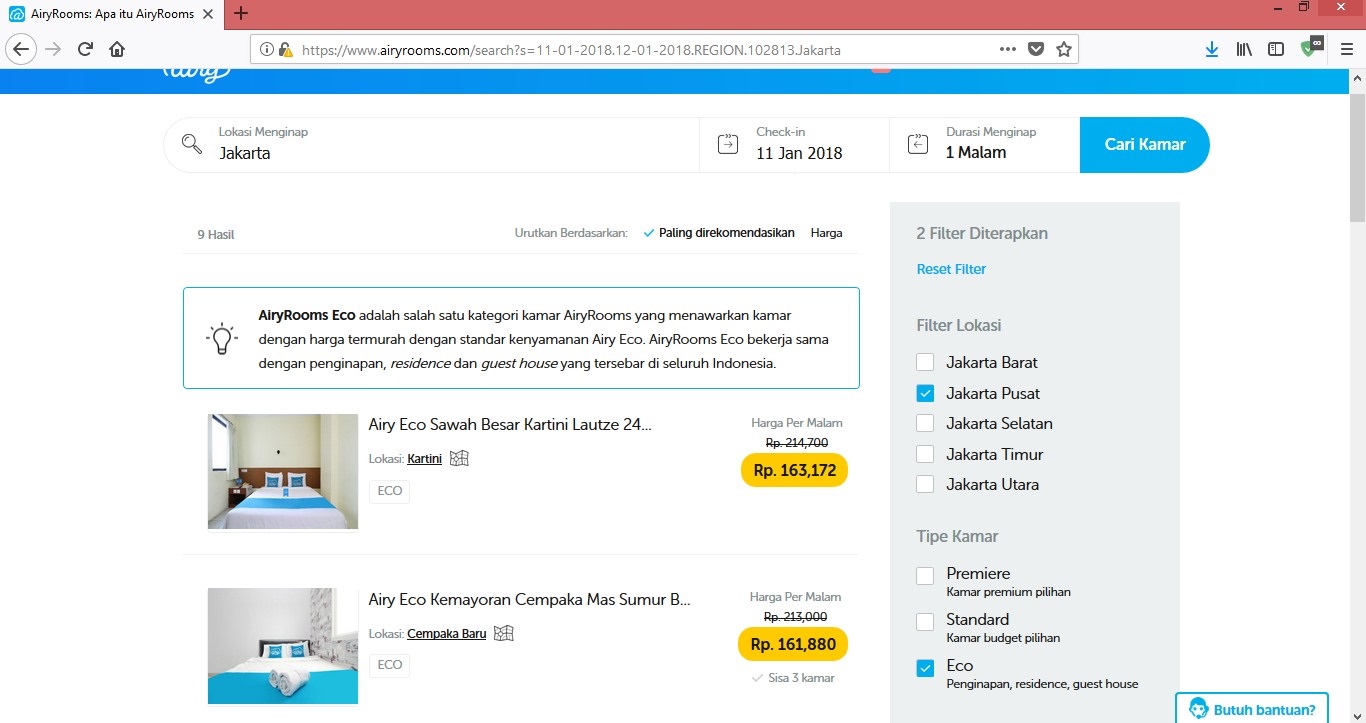Click the map icon next to Kartini
The image size is (1366, 723).
(459, 458)
